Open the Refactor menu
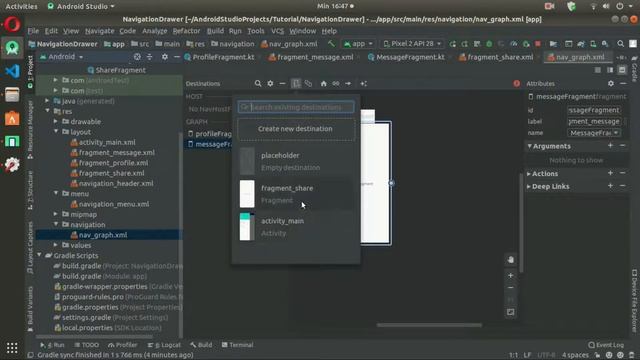This screenshot has width=640, height=360. click(x=186, y=31)
